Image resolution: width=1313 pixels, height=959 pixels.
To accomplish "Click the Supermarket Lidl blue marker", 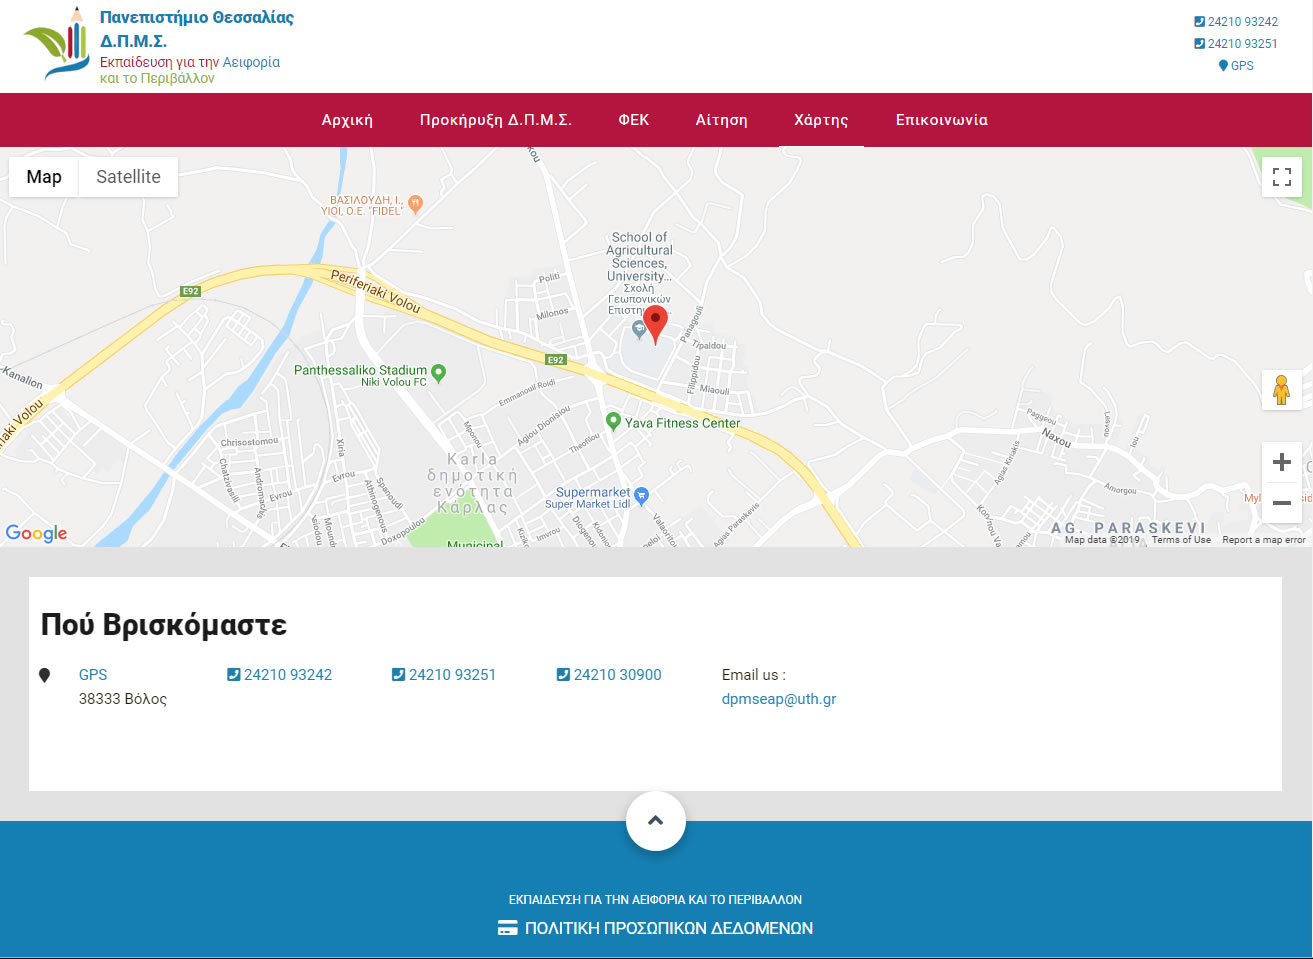I will tap(642, 496).
